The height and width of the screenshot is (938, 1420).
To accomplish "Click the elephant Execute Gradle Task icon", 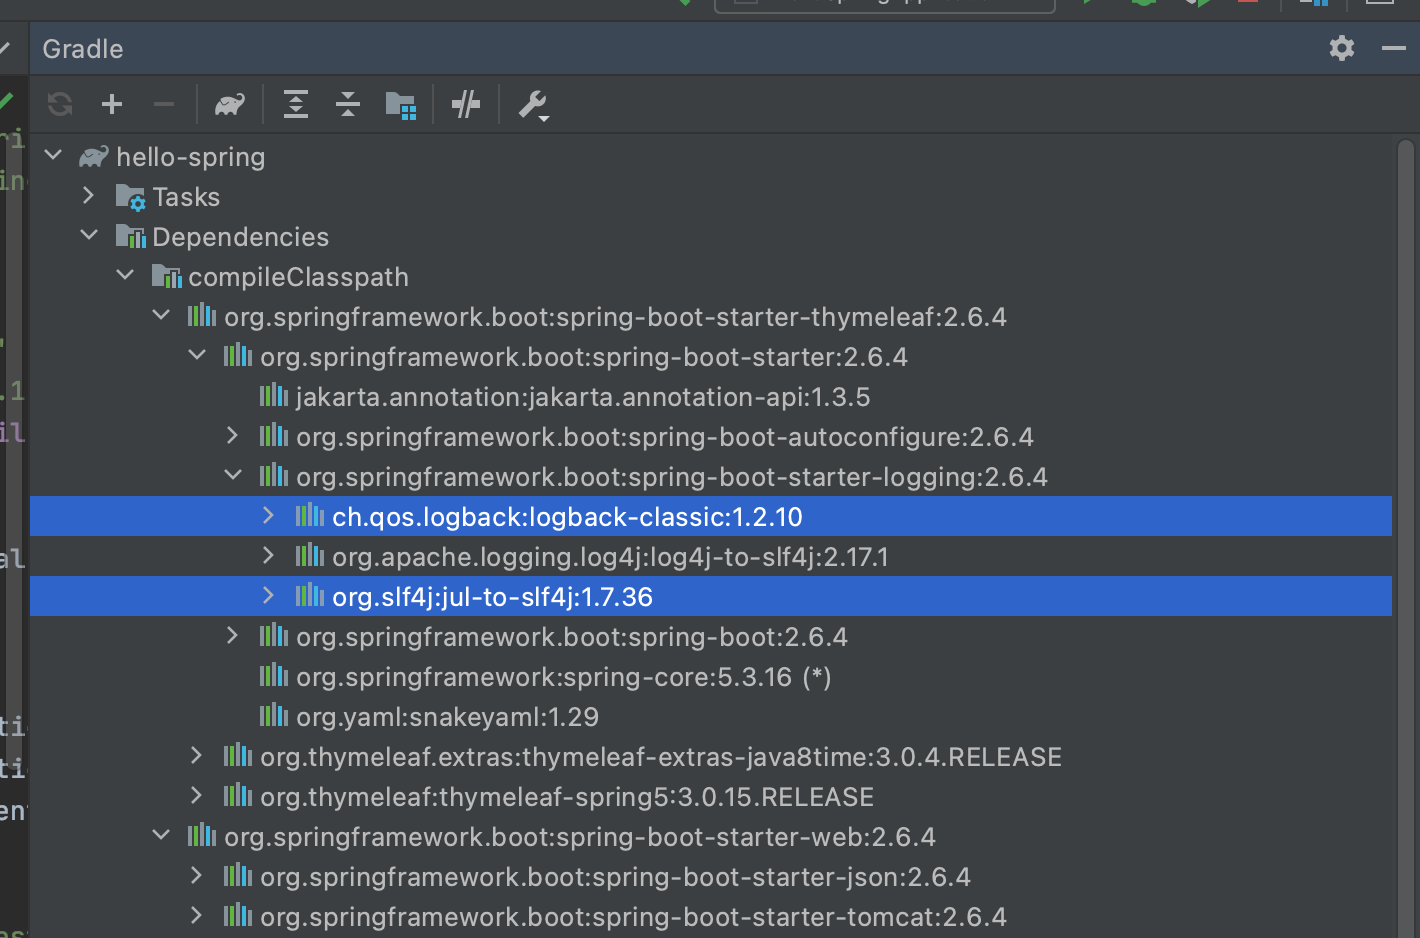I will pos(230,104).
